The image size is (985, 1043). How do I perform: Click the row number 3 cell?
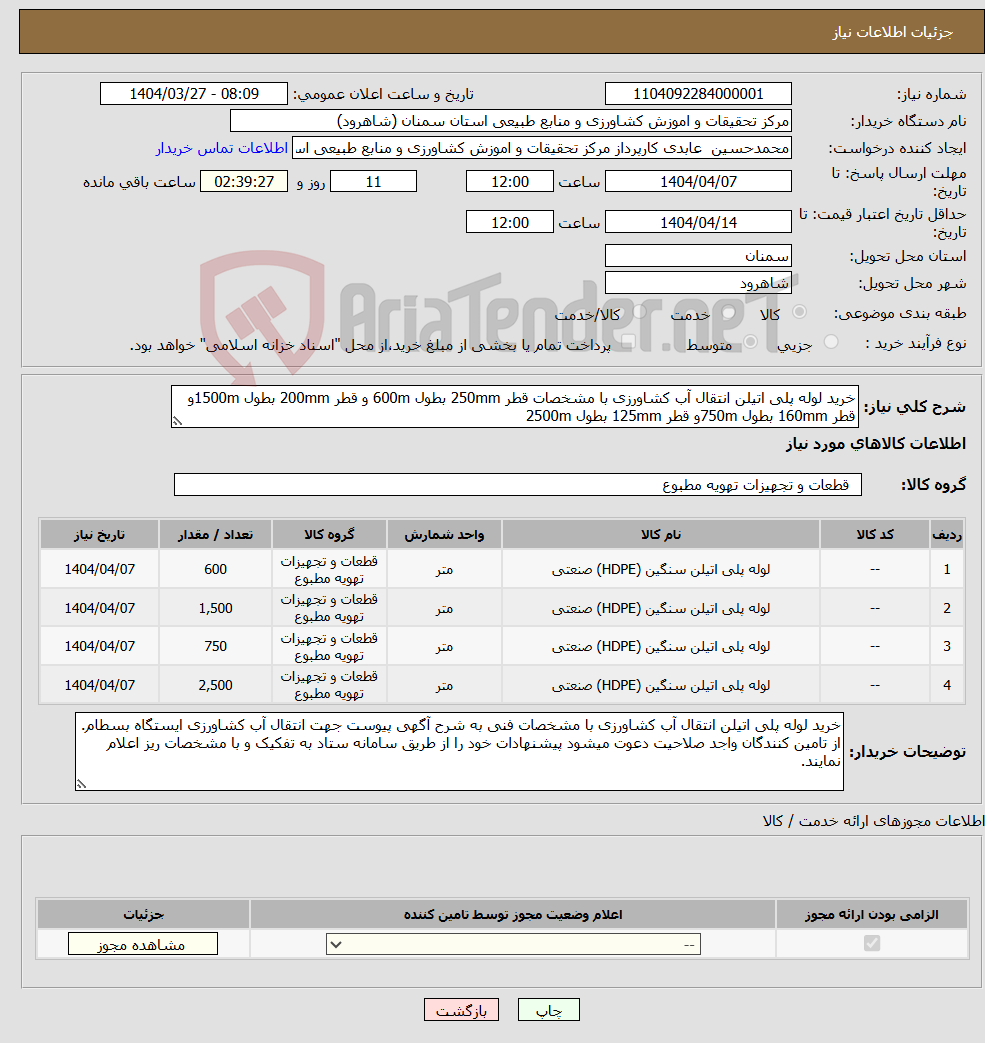tap(946, 647)
